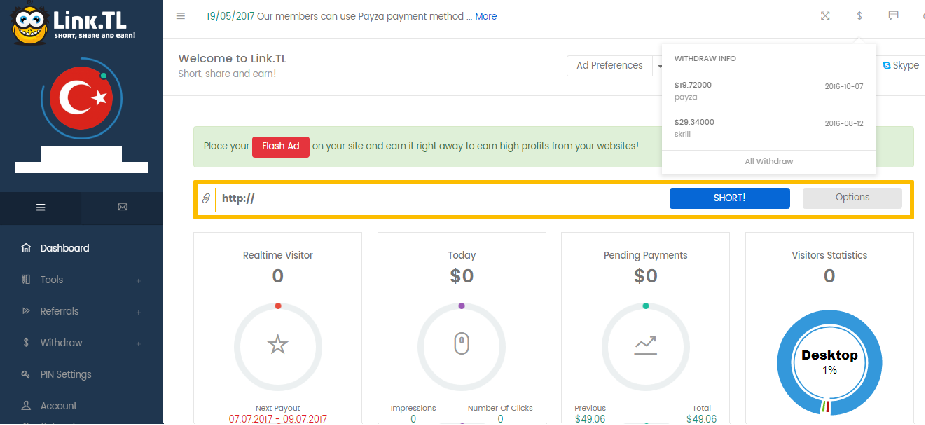Expand the Referrals submenu arrow
Image resolution: width=925 pixels, height=425 pixels.
point(139,312)
